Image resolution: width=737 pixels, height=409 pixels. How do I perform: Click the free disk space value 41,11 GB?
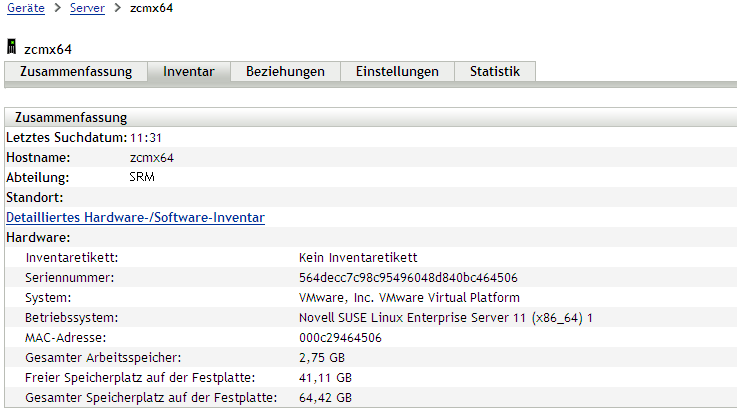325,377
